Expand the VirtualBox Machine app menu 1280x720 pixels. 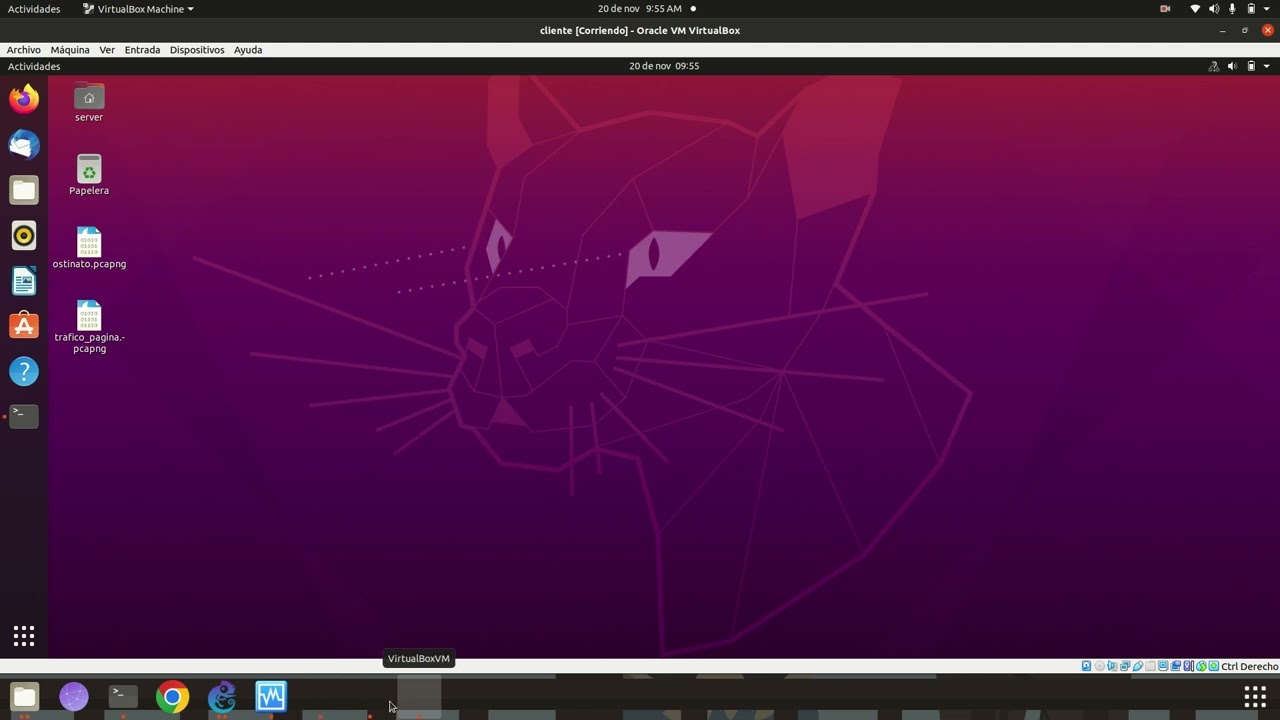point(139,9)
